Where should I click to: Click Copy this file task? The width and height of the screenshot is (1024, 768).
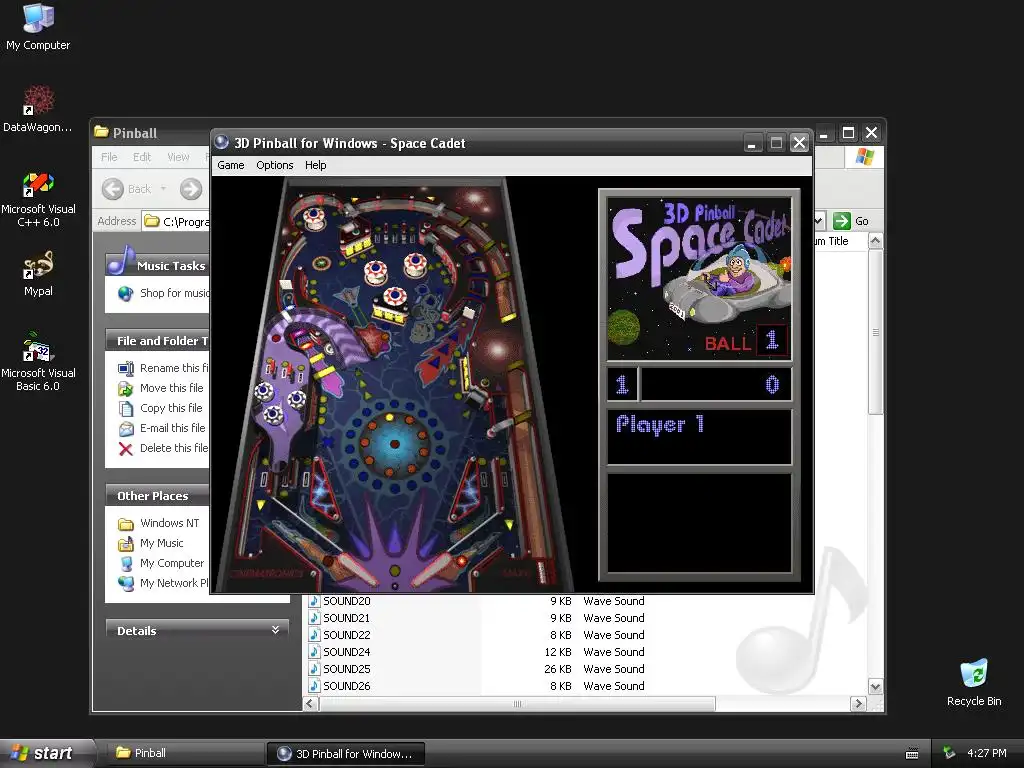click(171, 408)
